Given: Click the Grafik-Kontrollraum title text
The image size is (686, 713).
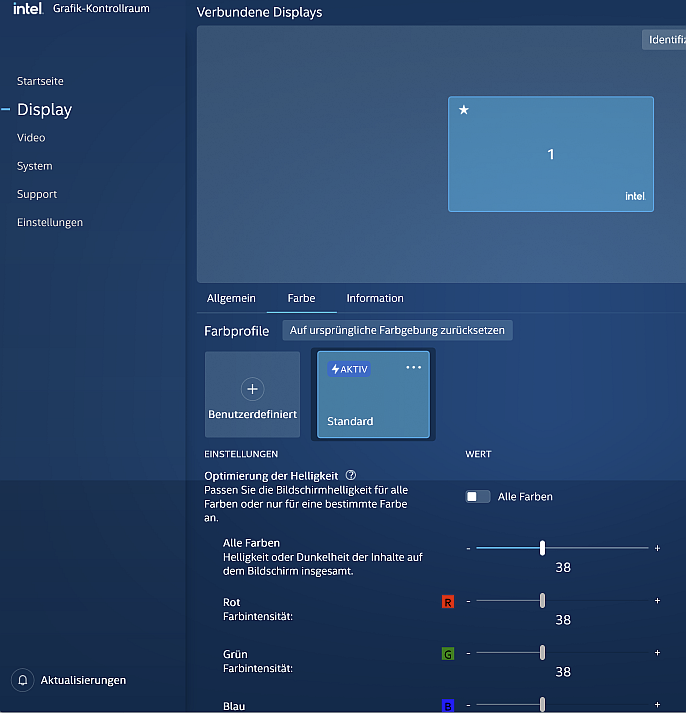Looking at the screenshot, I should point(101,9).
